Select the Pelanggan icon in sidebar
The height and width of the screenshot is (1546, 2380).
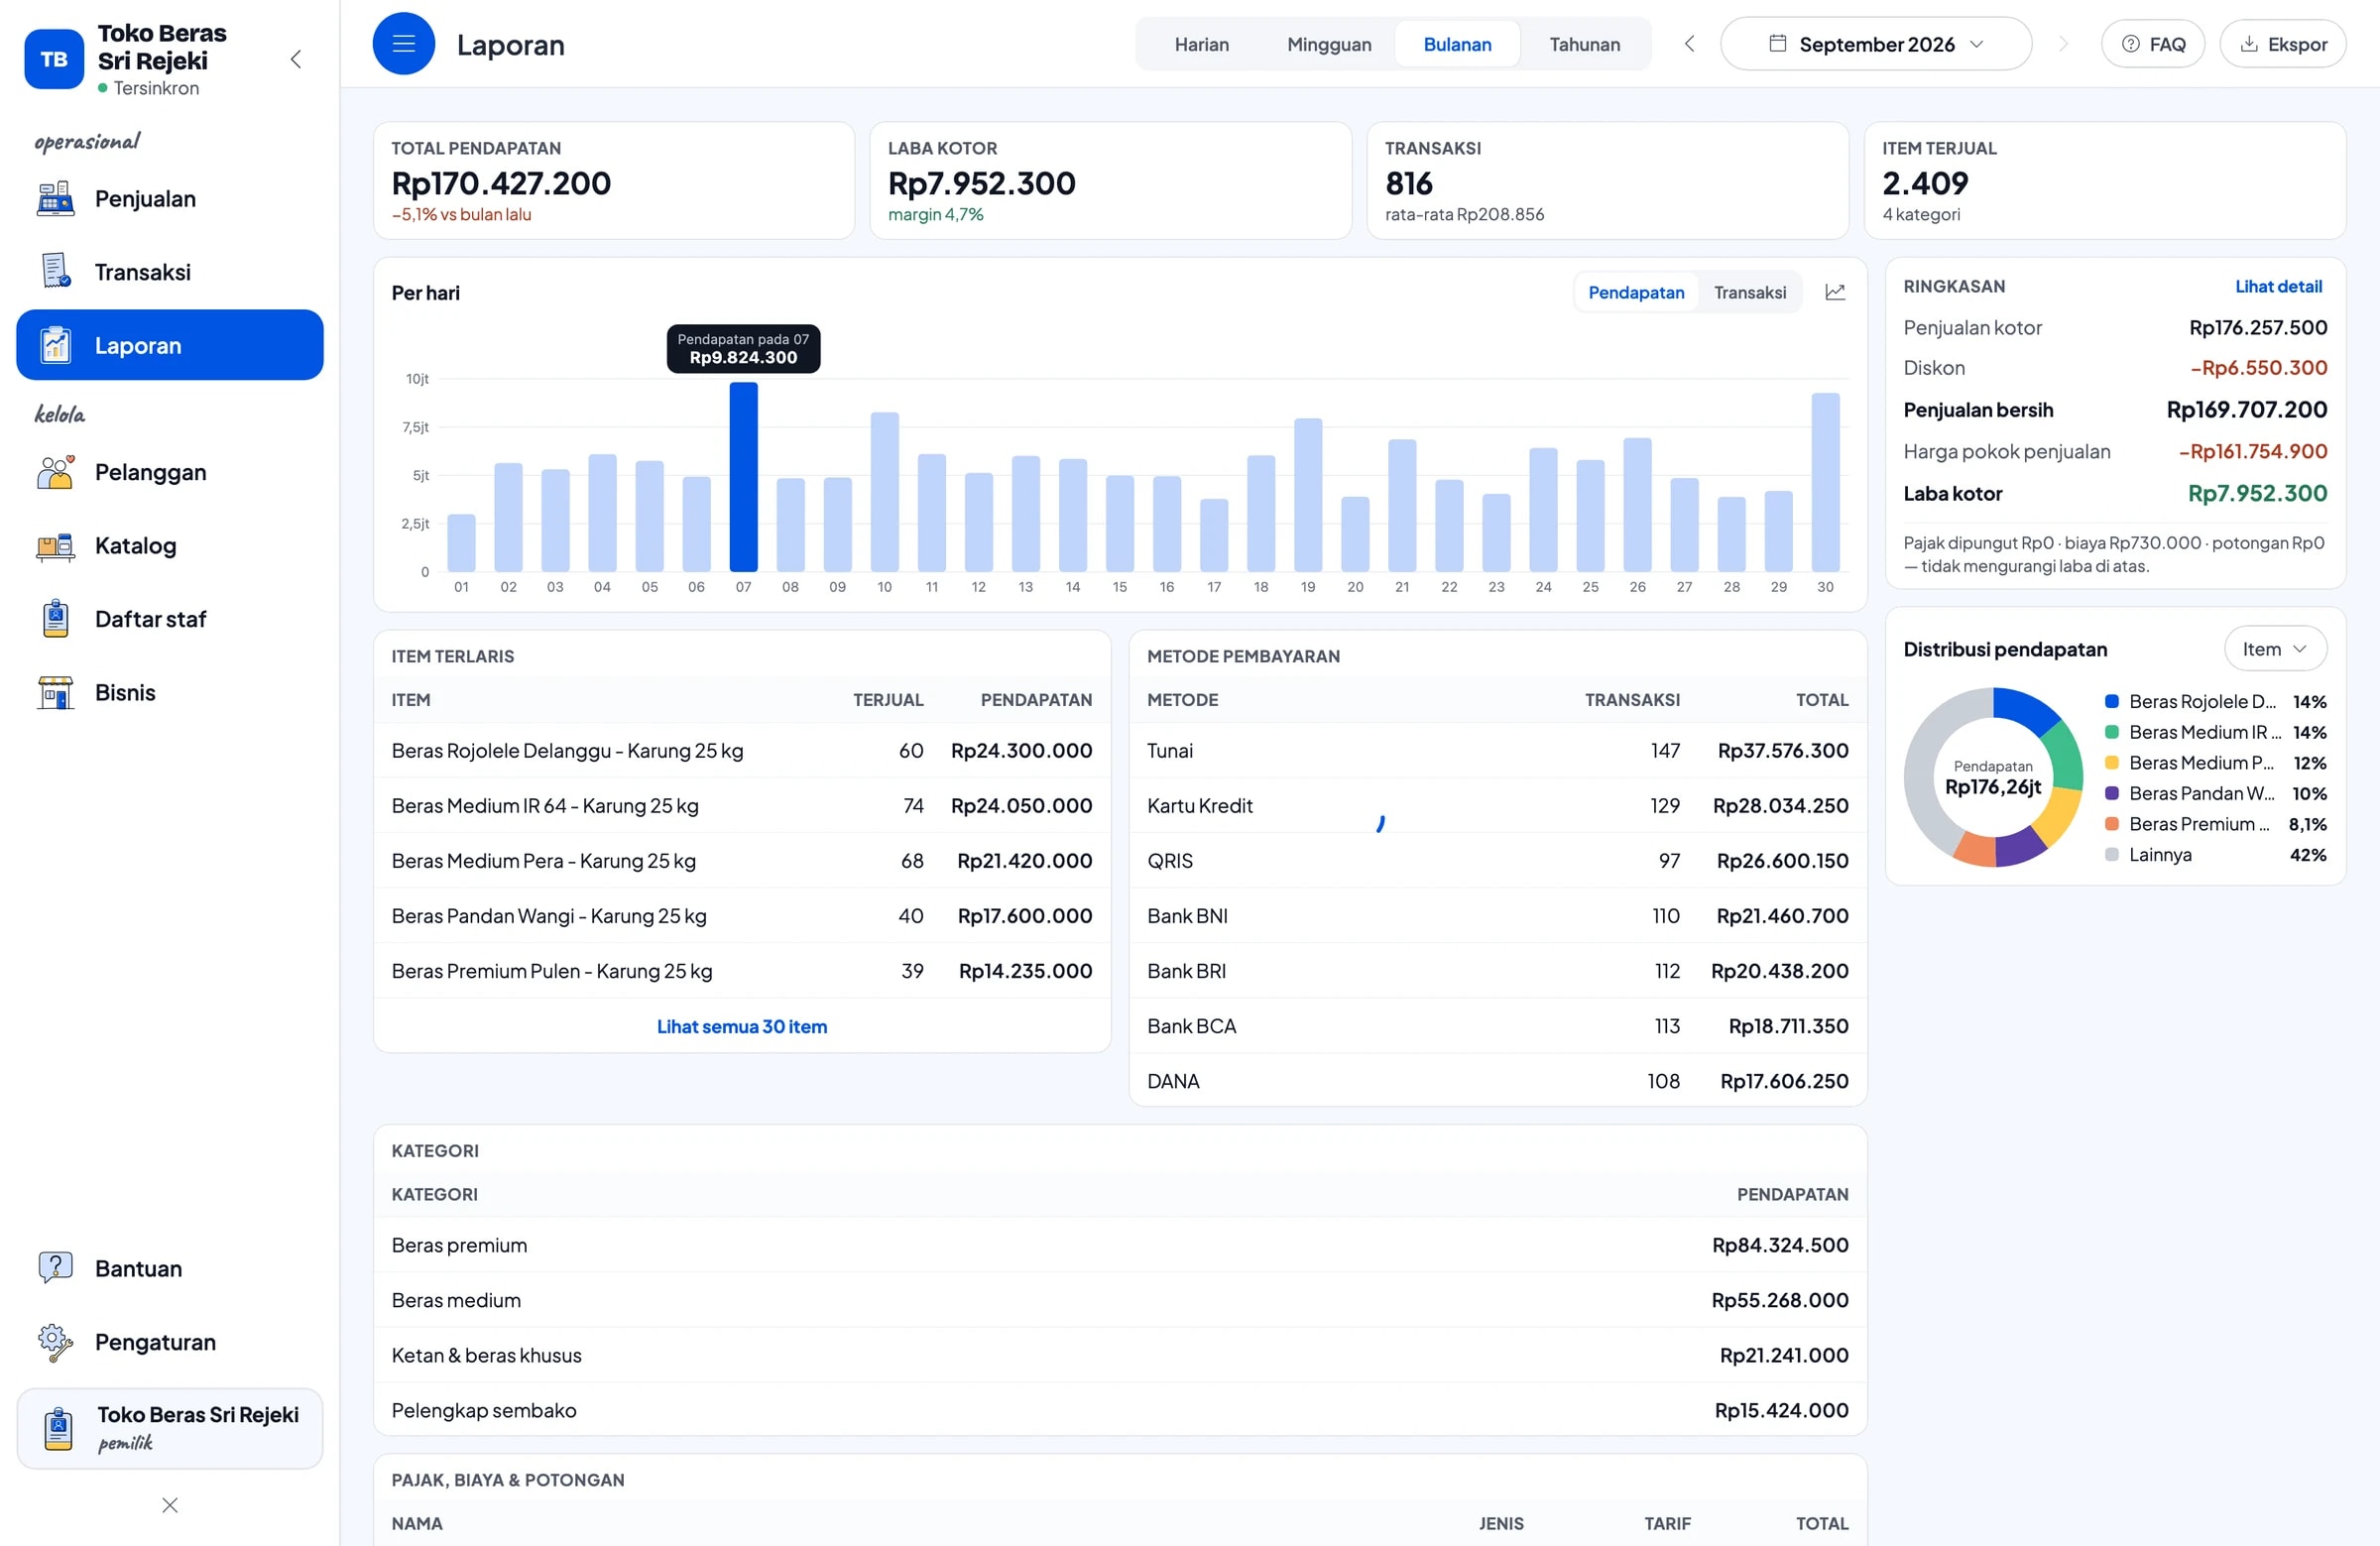coord(55,472)
